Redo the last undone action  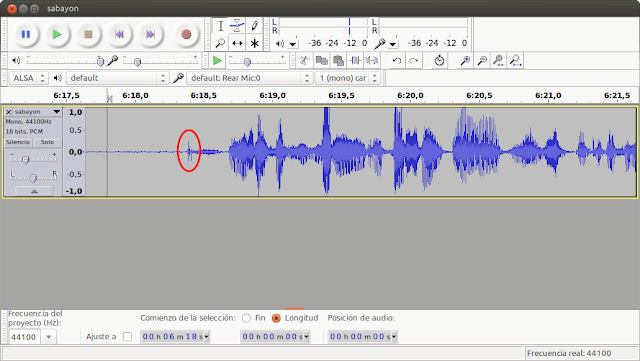tap(413, 61)
